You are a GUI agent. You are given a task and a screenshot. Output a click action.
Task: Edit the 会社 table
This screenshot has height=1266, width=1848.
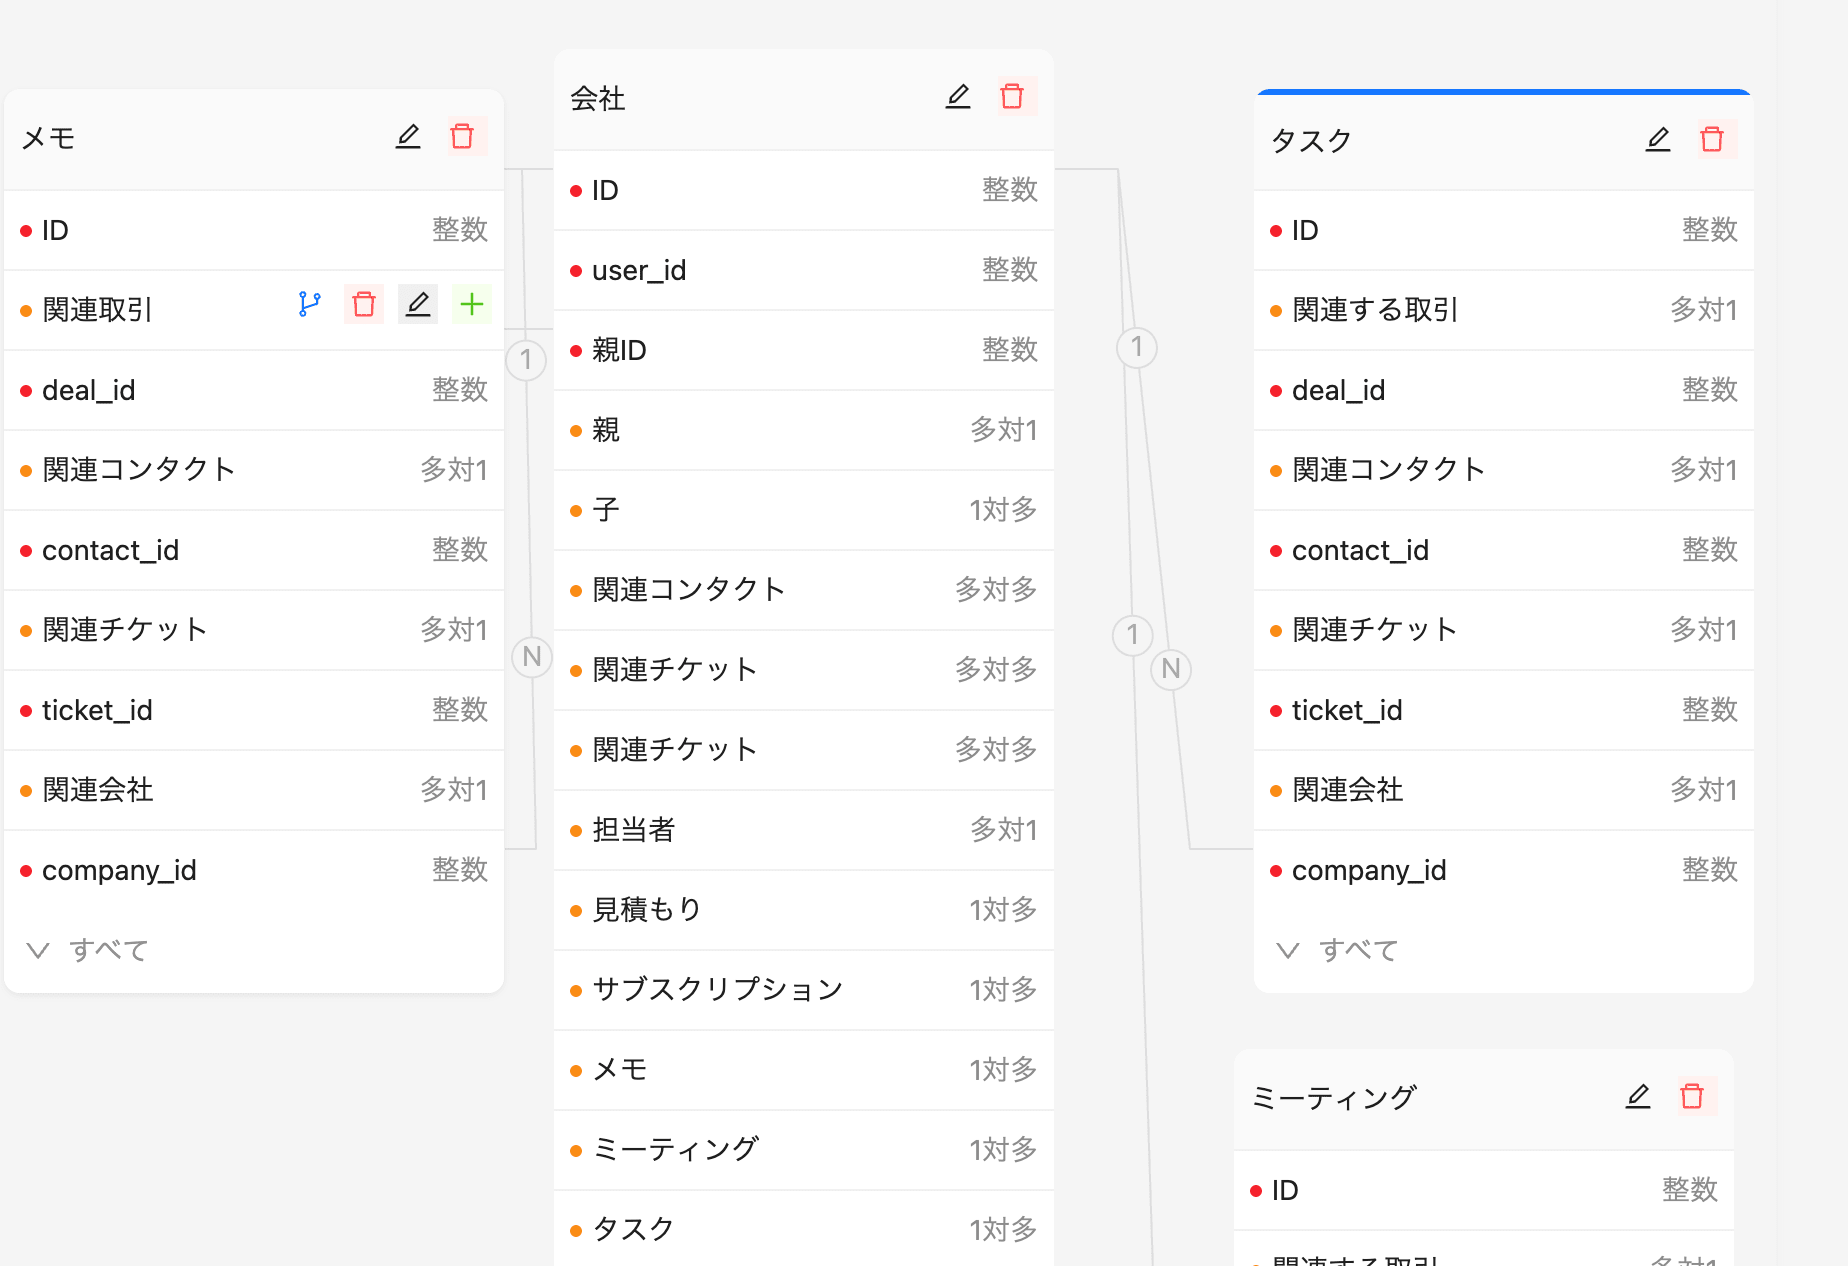[958, 96]
